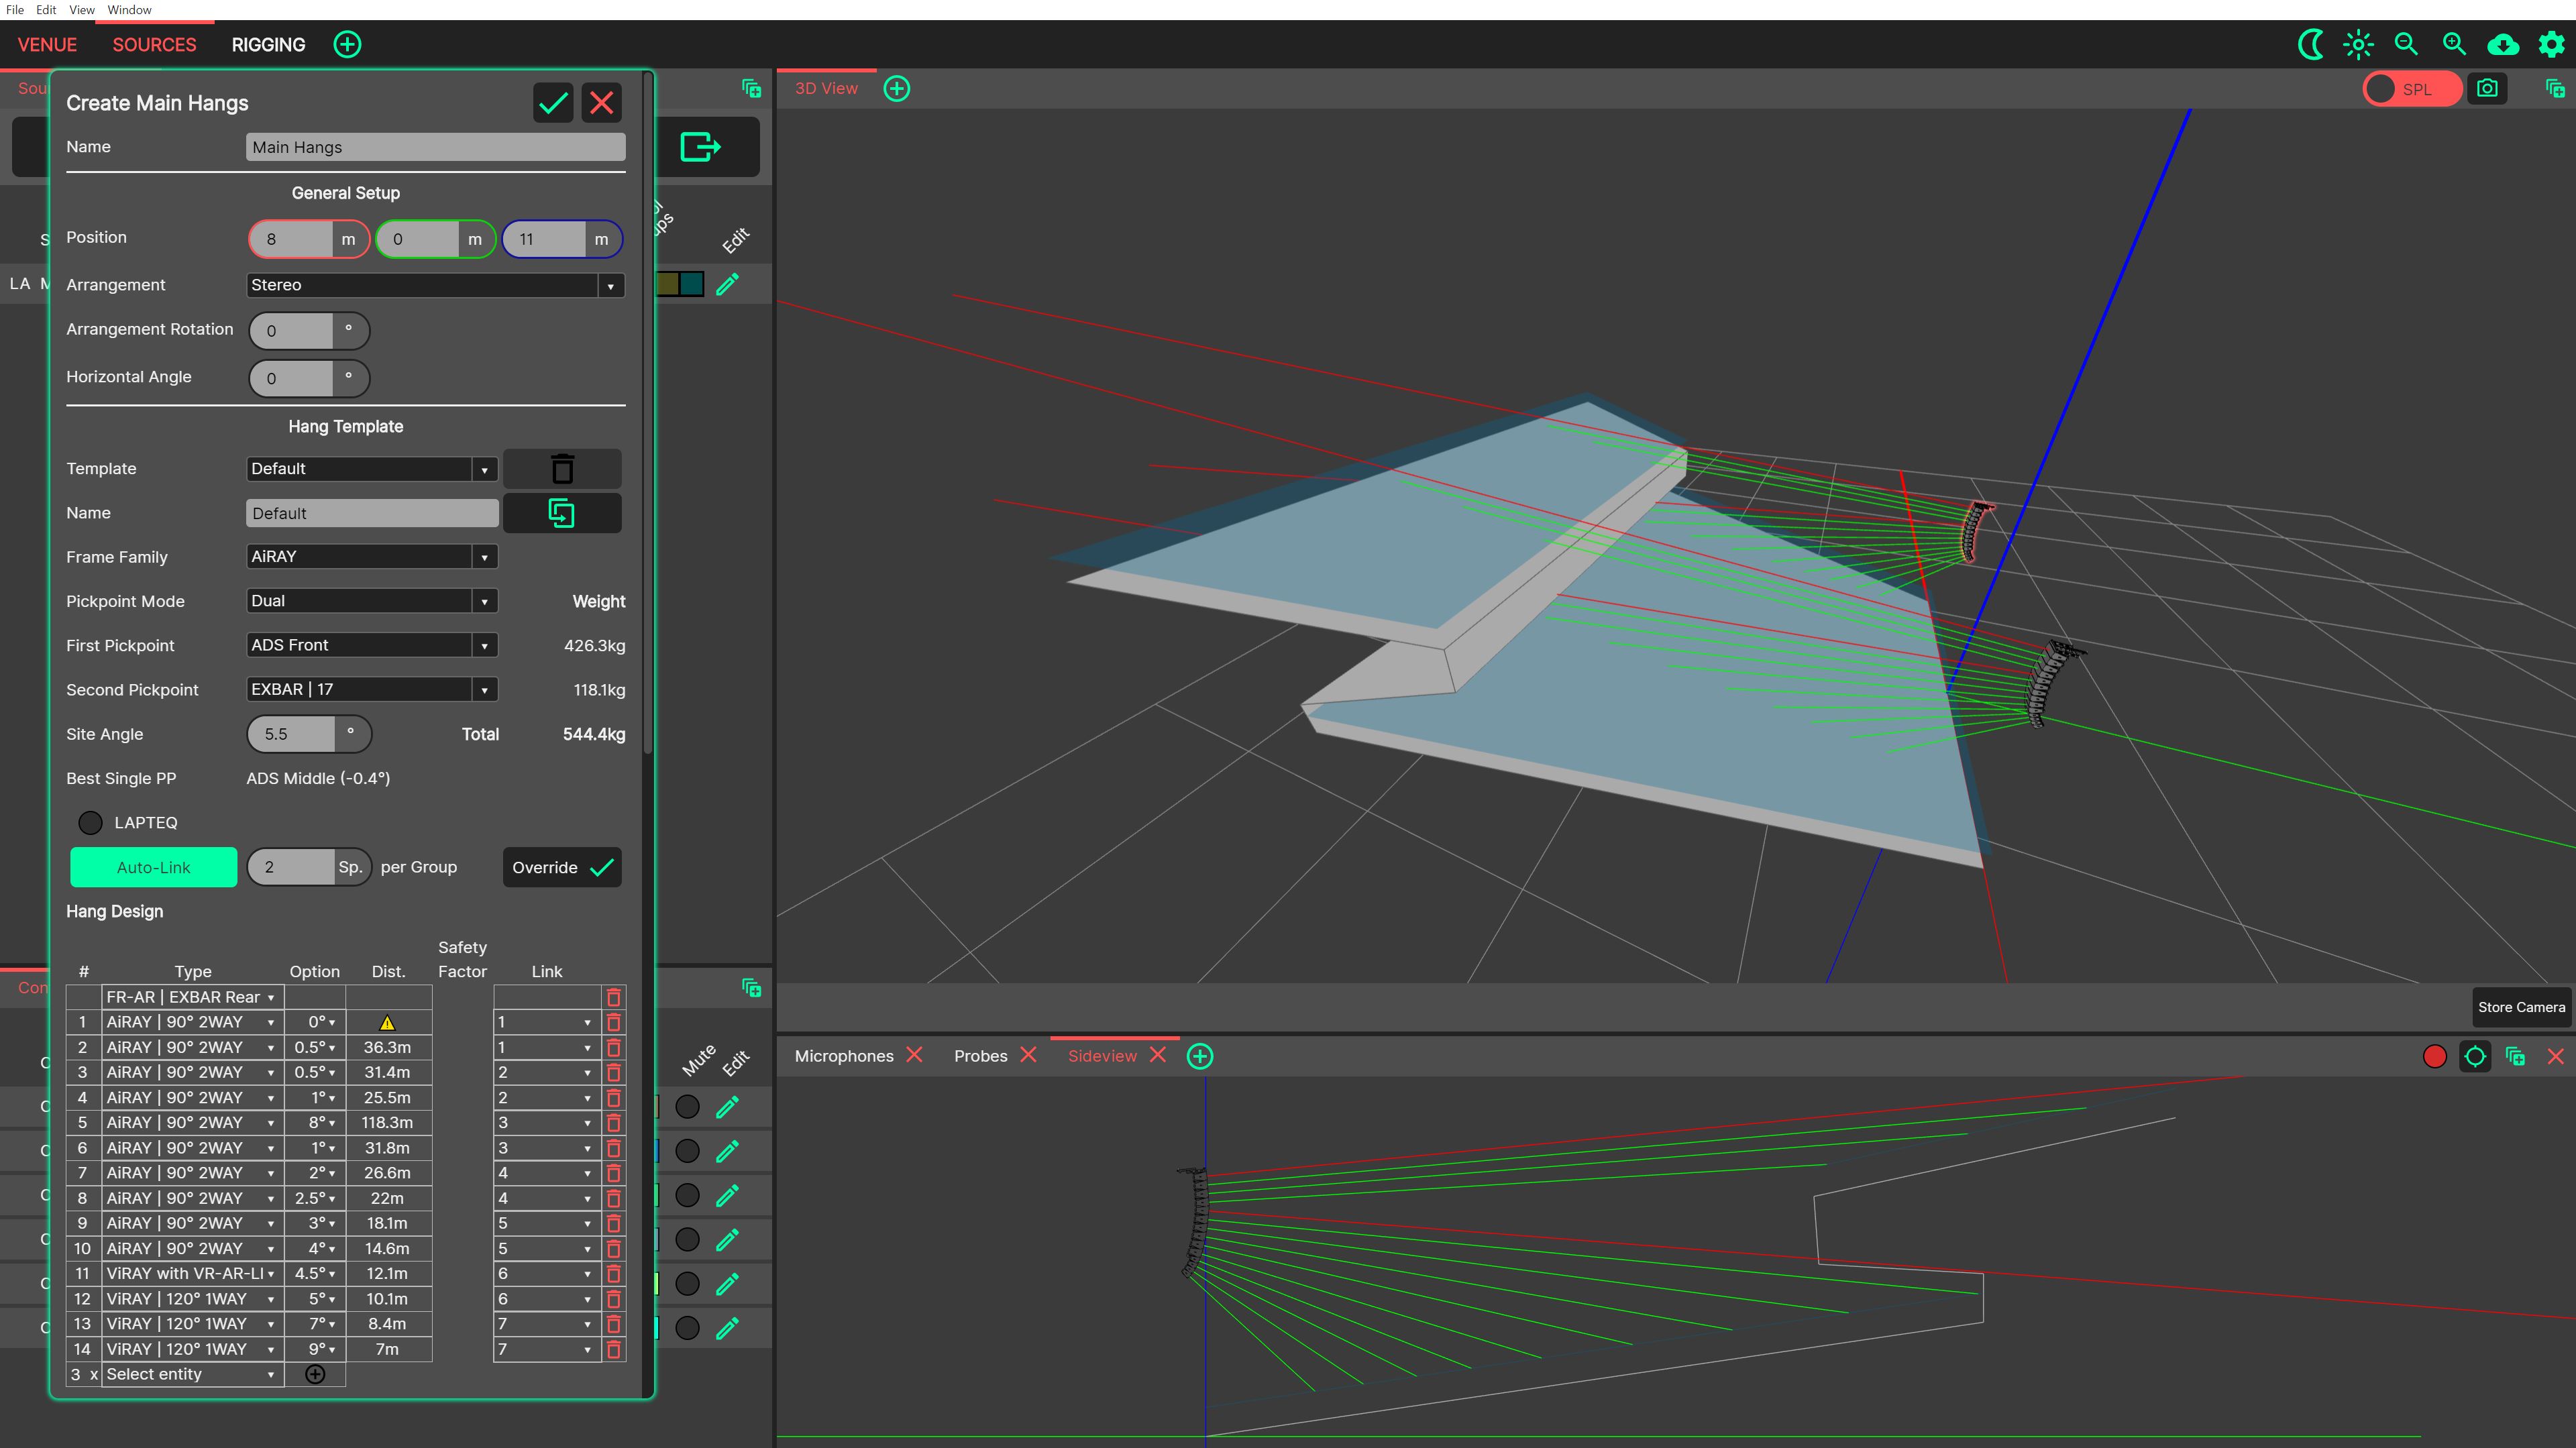2576x1448 pixels.
Task: Confirm hang creation with green checkmark
Action: click(x=553, y=103)
